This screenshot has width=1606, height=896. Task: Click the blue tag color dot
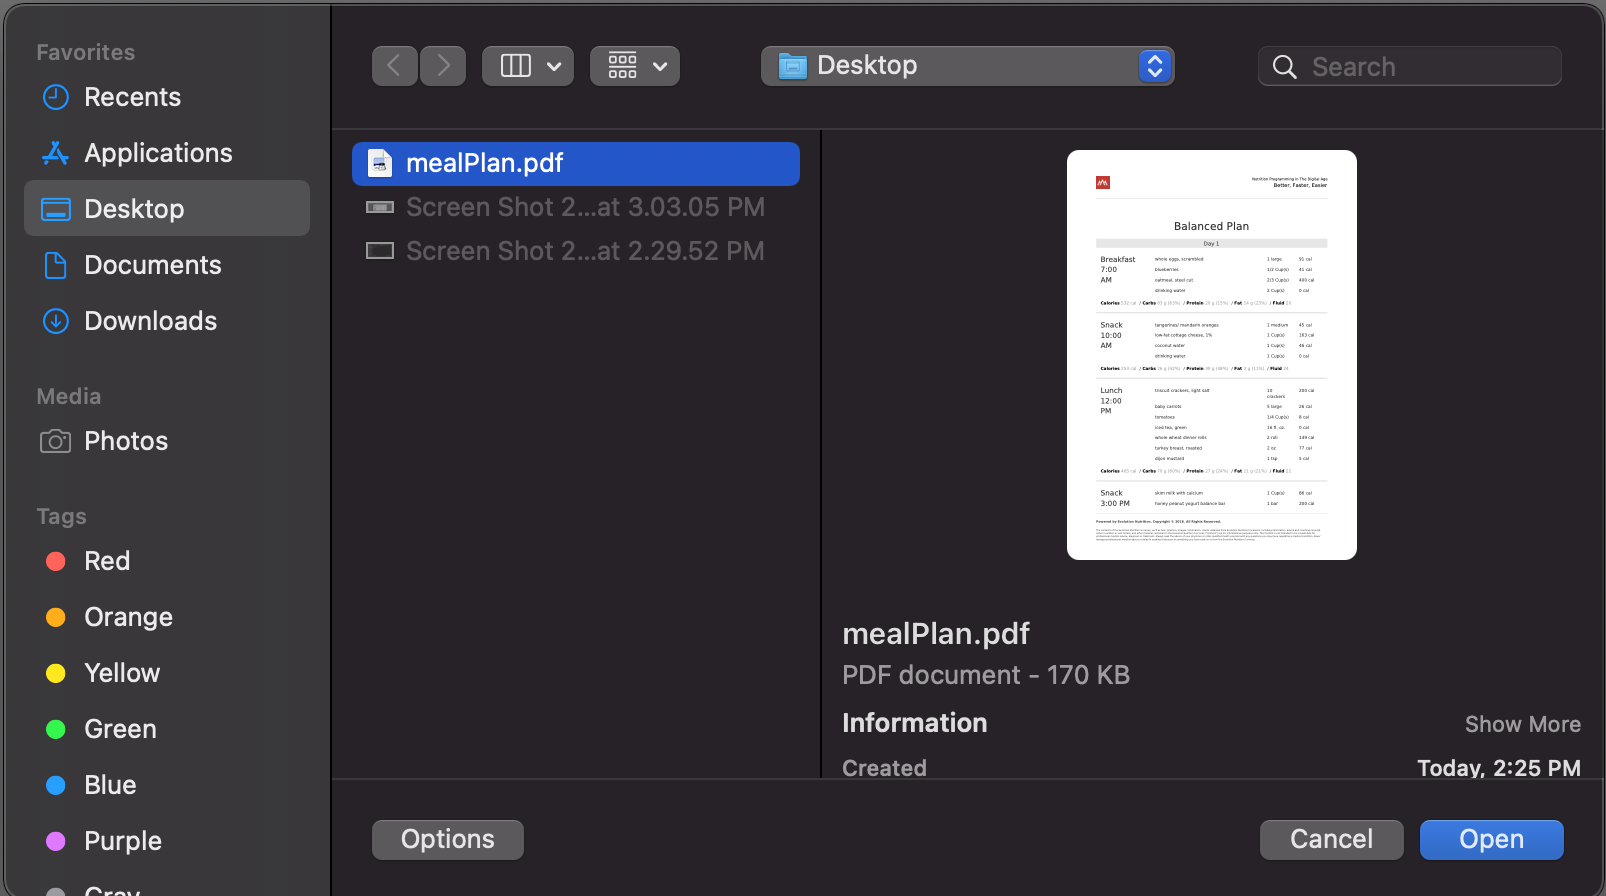pyautogui.click(x=56, y=785)
